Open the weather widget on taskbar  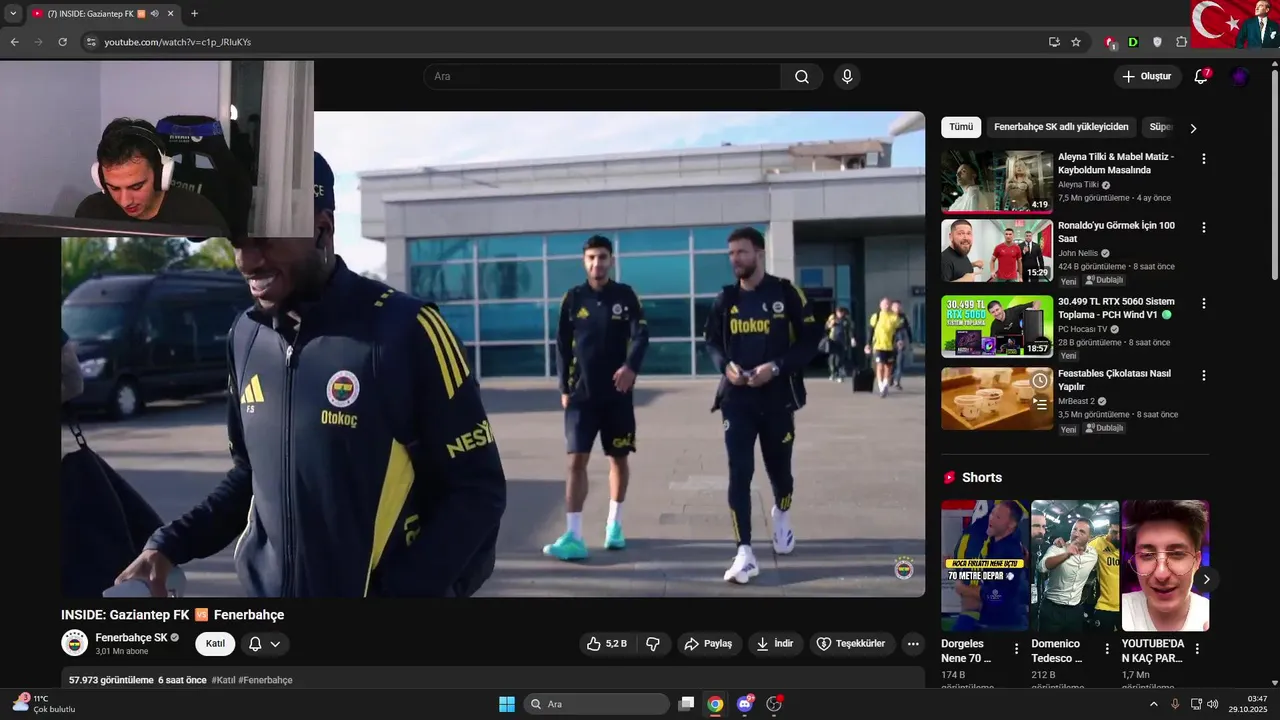(44, 704)
